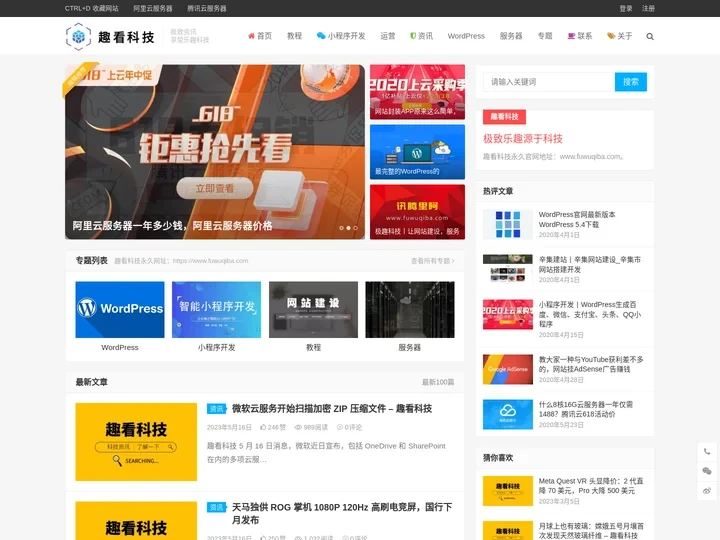Click 资讯 tag beside 天马独供 ROG article
Viewport: 720px width, 540px height.
point(217,507)
